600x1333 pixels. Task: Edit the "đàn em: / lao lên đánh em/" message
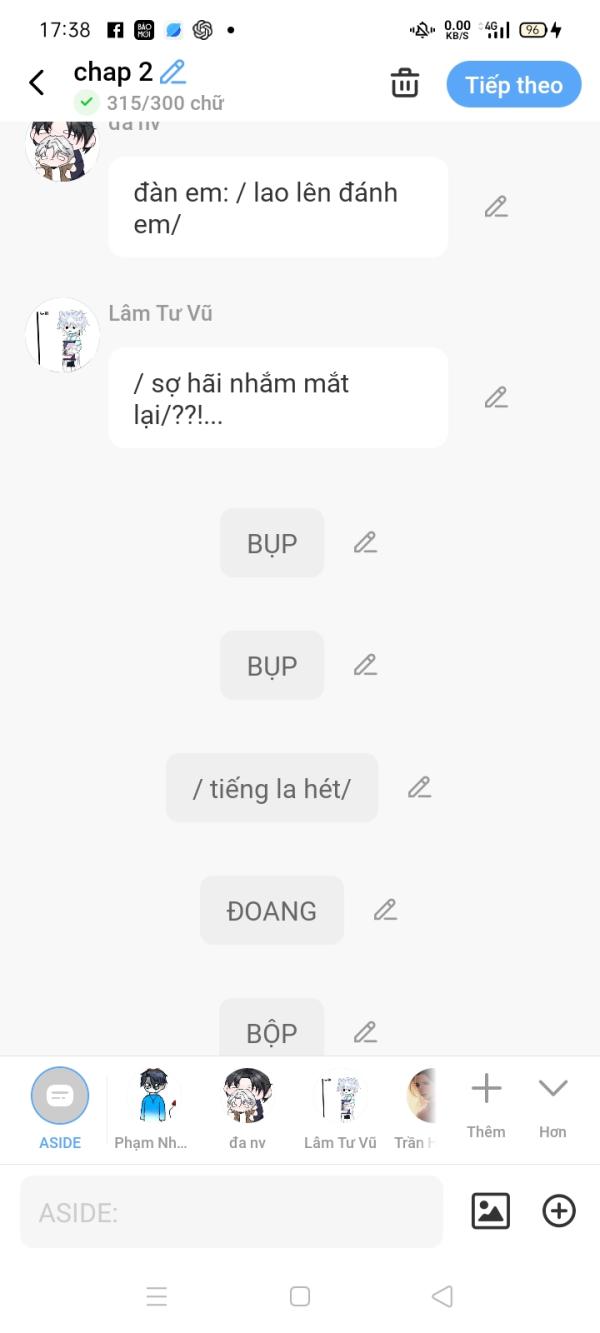tap(496, 207)
